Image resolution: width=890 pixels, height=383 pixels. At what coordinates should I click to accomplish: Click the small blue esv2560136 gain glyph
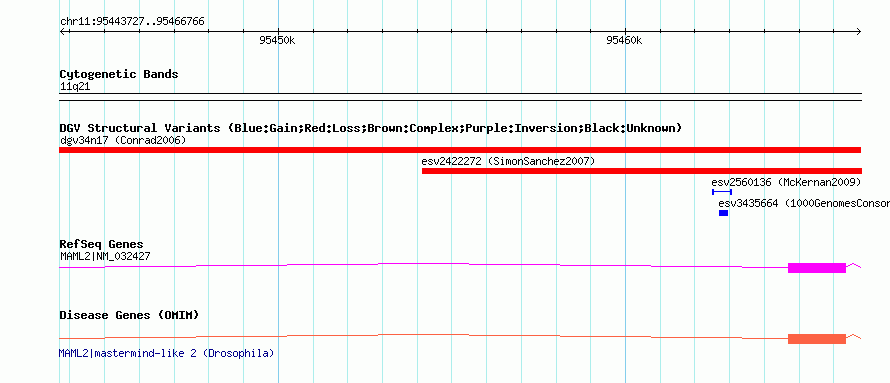pos(721,192)
